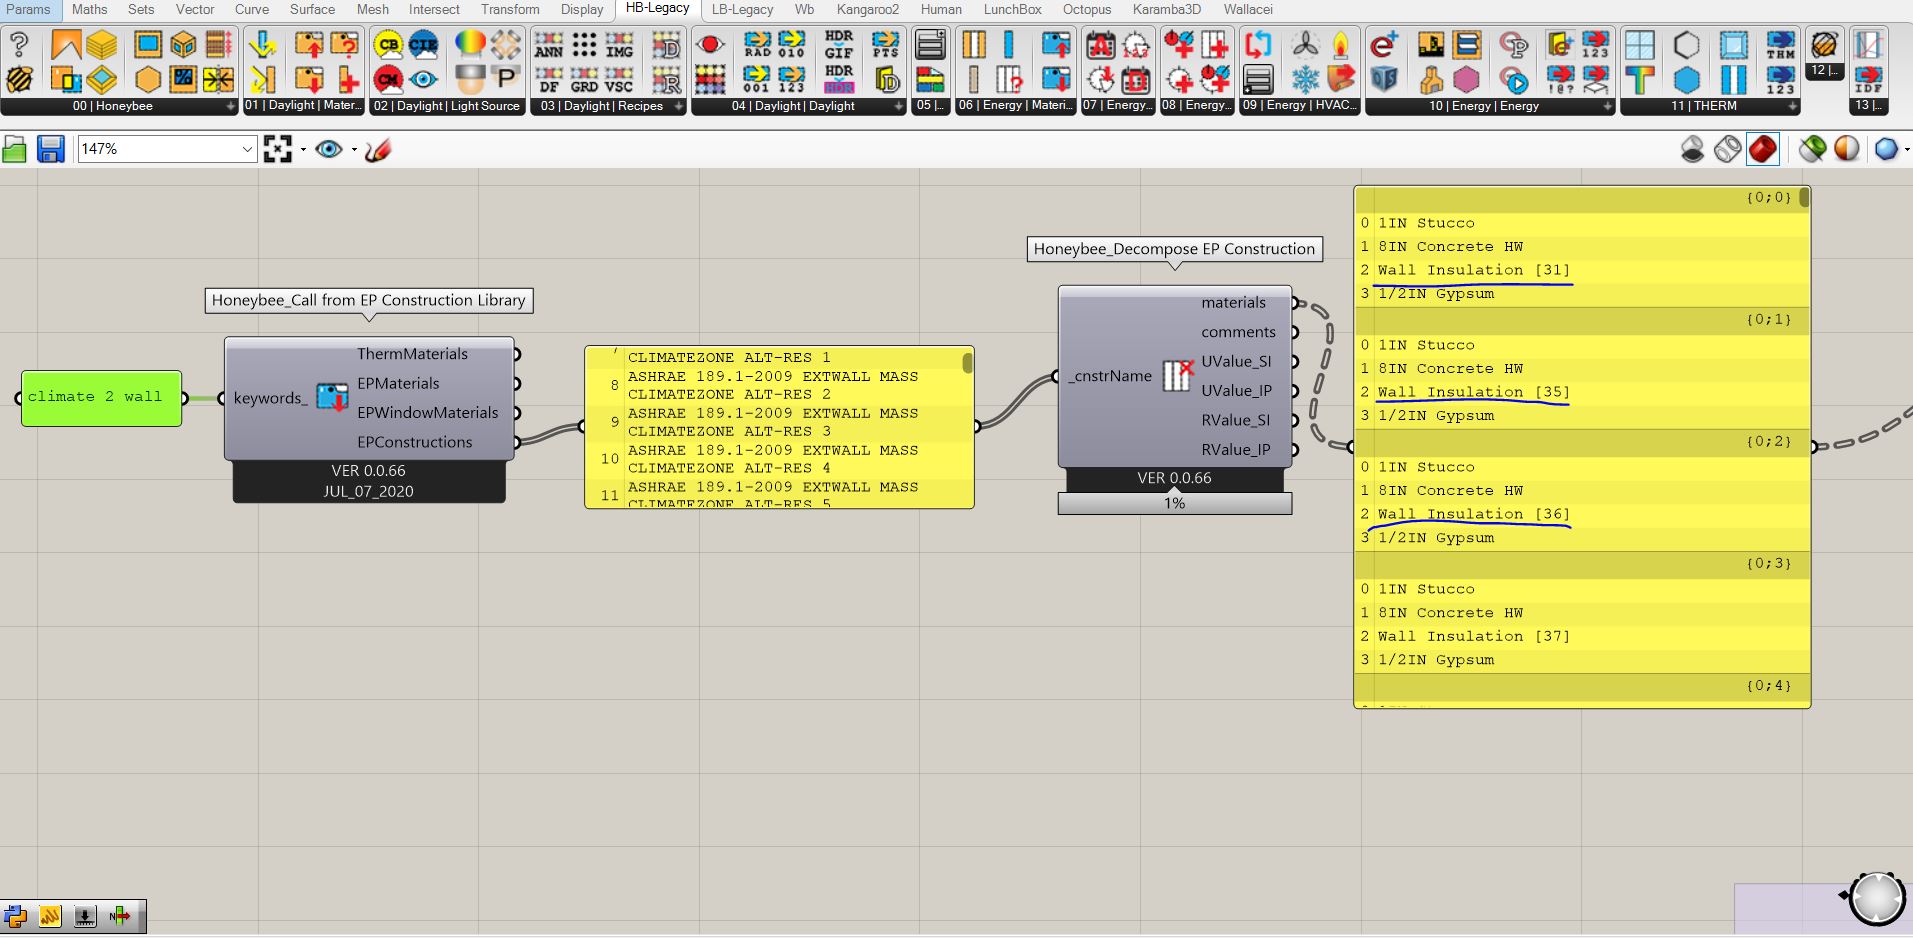Click the Python icon in bottom-left tray
The height and width of the screenshot is (938, 1913).
point(15,915)
